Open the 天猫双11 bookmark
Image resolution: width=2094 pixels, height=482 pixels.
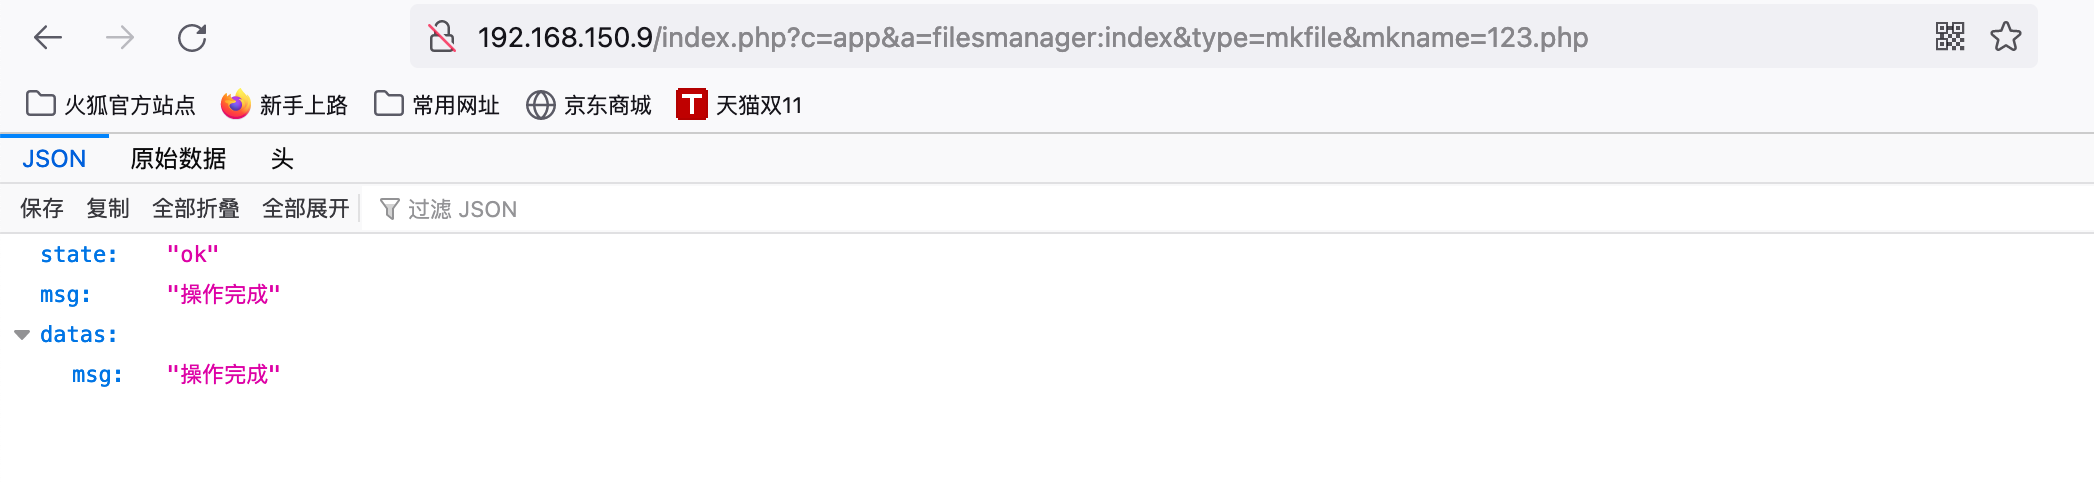click(739, 105)
